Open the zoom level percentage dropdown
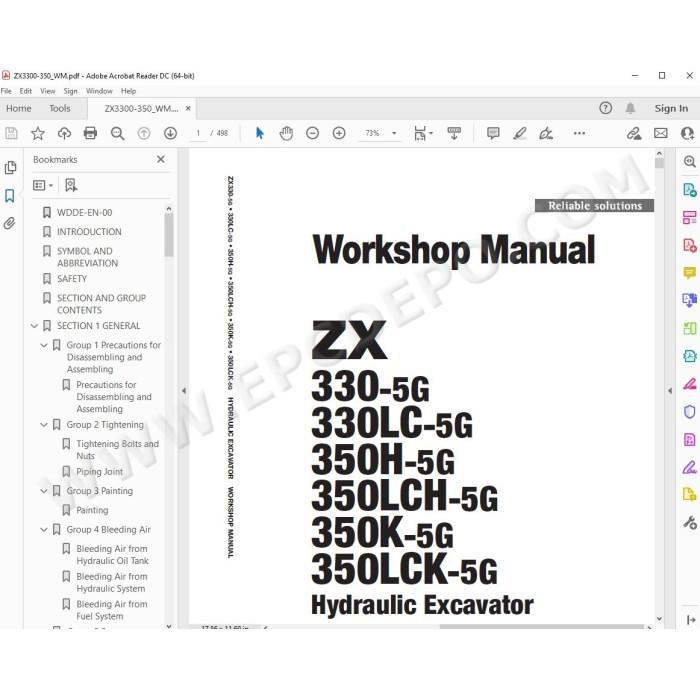This screenshot has height=700, width=700. (x=394, y=133)
